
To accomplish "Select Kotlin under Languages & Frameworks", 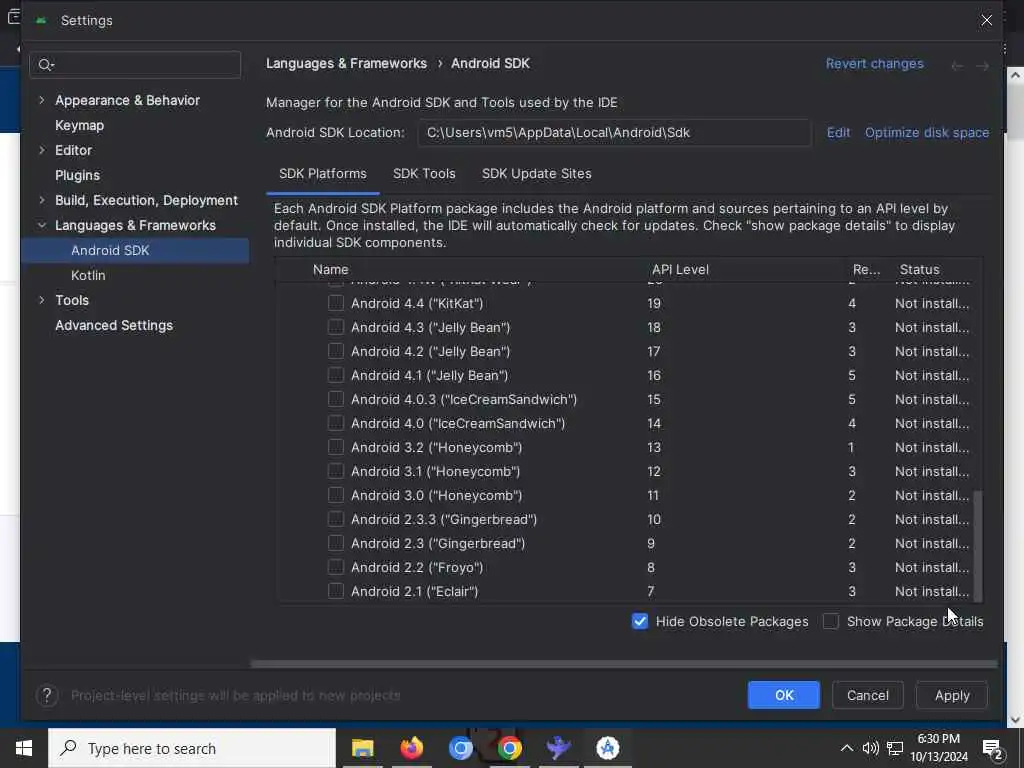I will (x=88, y=276).
